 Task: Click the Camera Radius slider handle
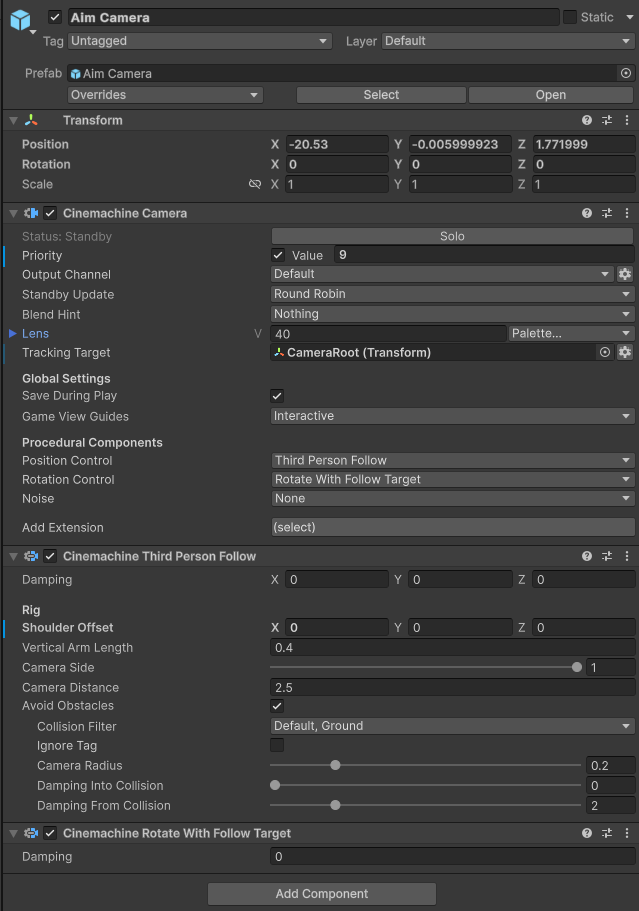point(335,765)
